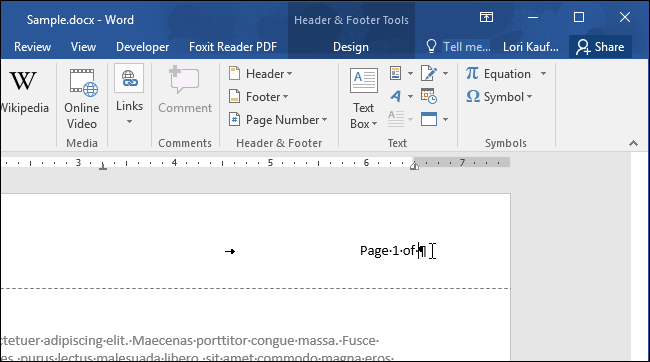Expand the Object dropdown arrow

[445, 120]
